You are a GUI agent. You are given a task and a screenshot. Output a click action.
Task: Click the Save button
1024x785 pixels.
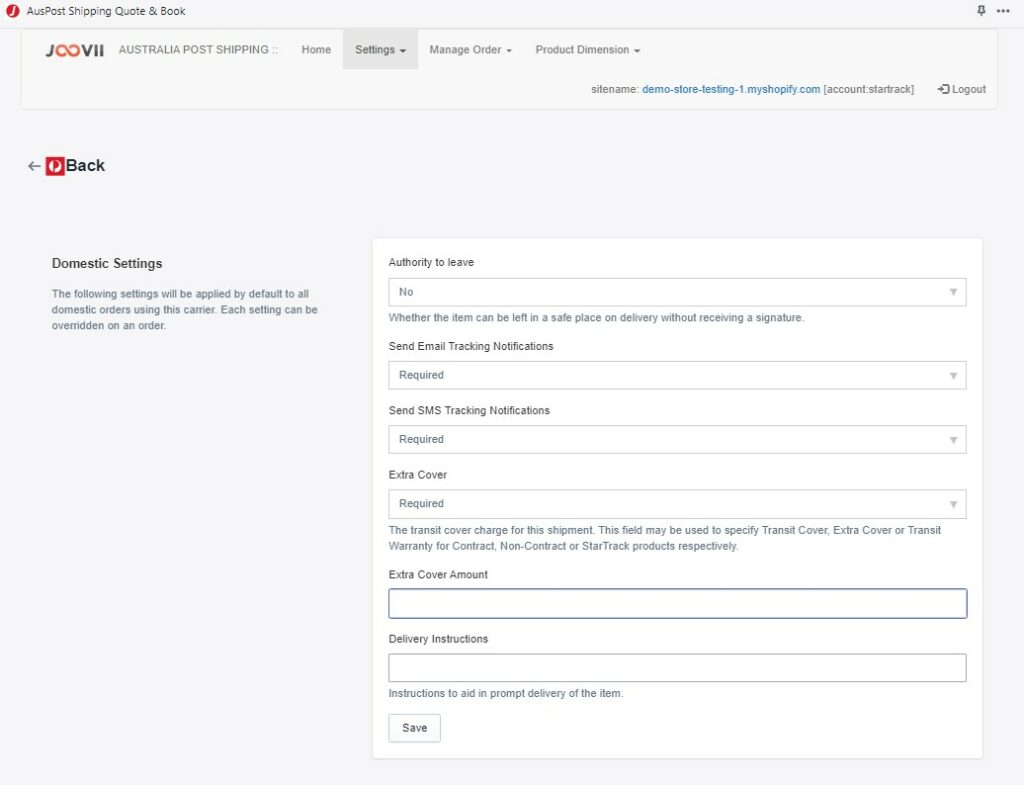414,728
